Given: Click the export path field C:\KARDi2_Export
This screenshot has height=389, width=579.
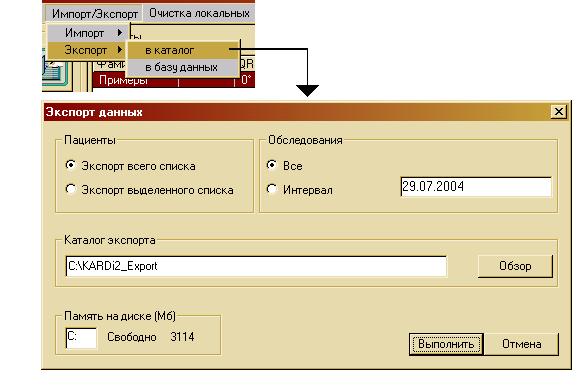Looking at the screenshot, I should point(256,266).
